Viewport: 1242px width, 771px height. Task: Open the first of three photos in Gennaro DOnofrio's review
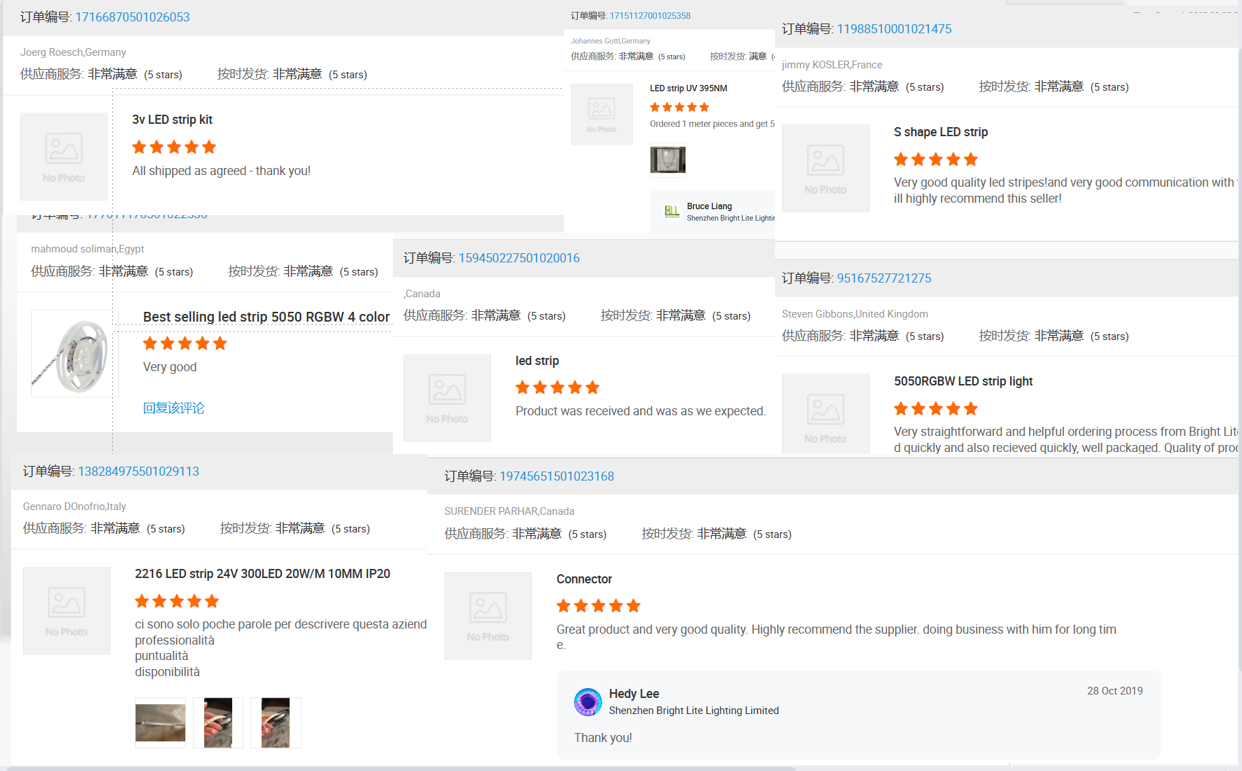[160, 723]
